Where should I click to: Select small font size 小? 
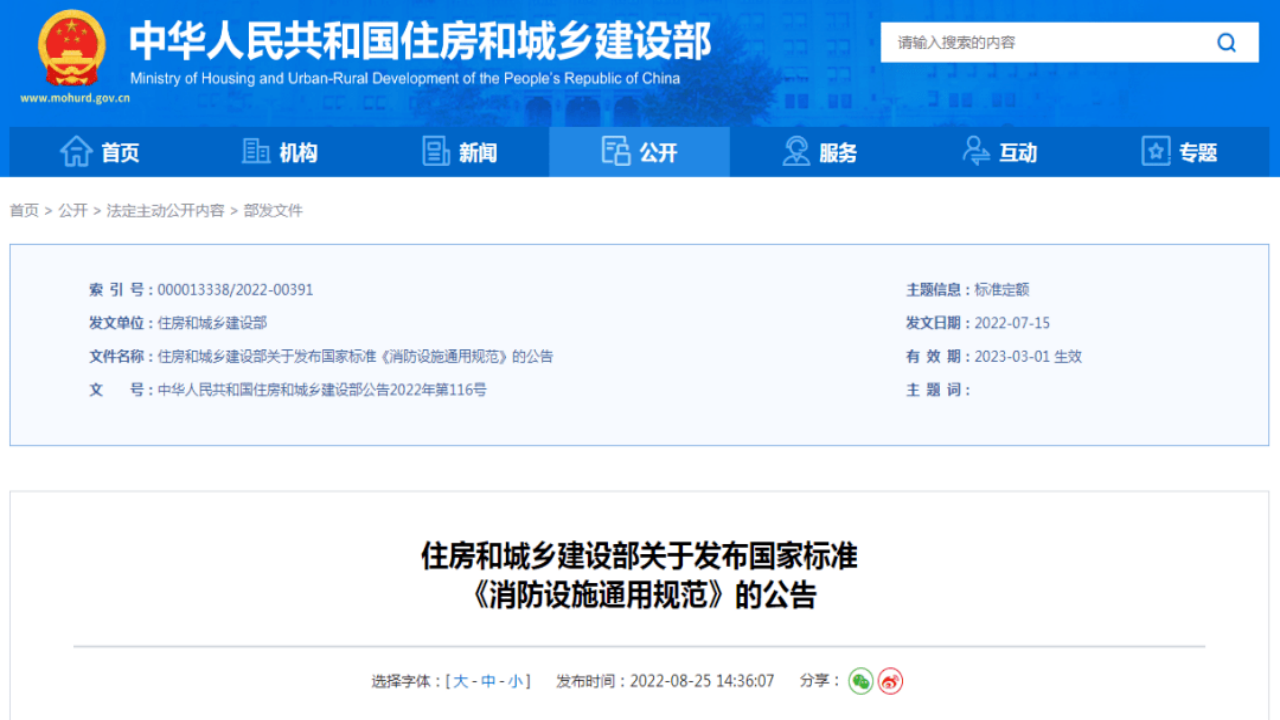[515, 681]
